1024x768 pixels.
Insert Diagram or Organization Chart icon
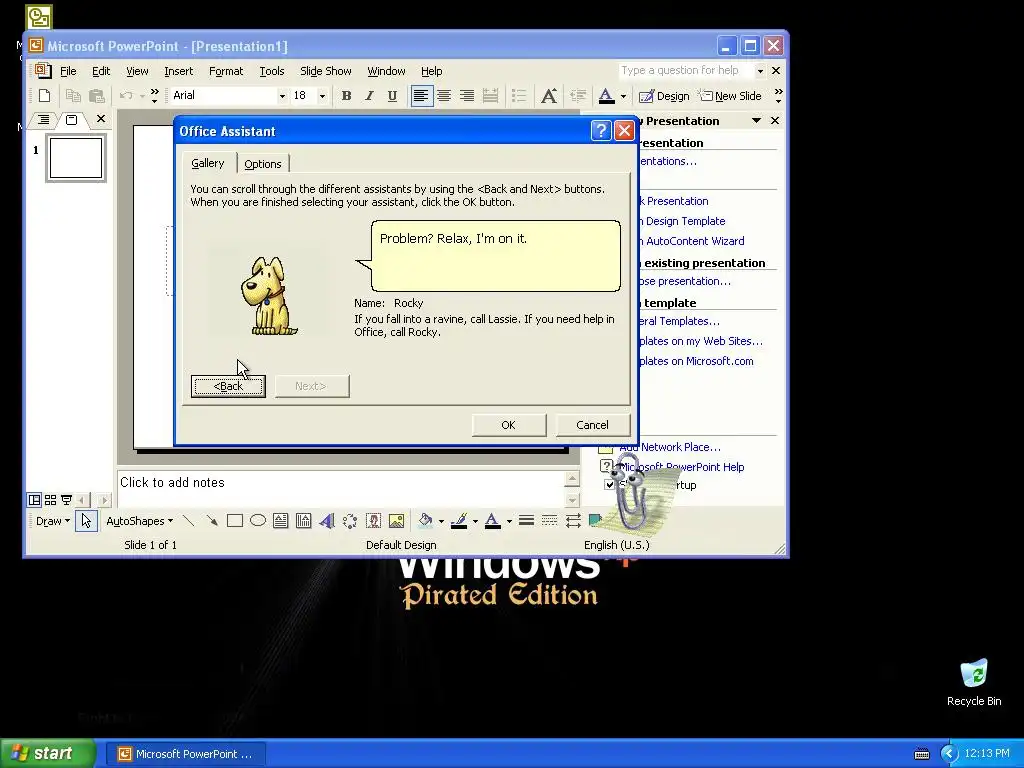350,520
